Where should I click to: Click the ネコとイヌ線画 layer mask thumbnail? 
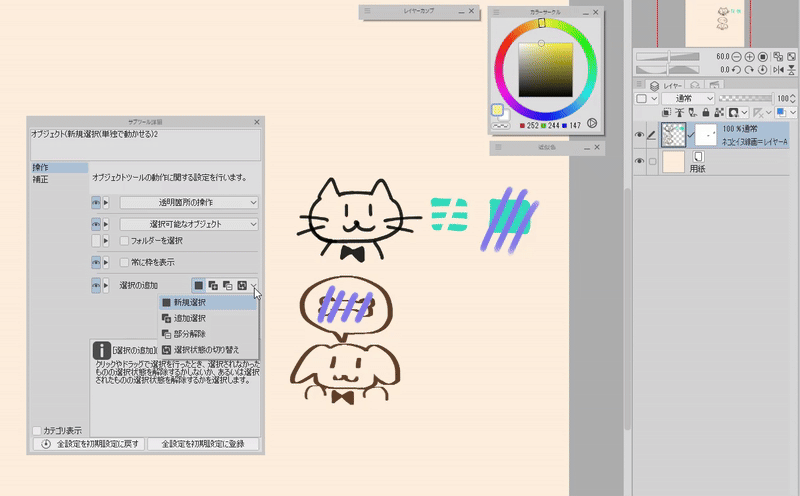[706, 135]
